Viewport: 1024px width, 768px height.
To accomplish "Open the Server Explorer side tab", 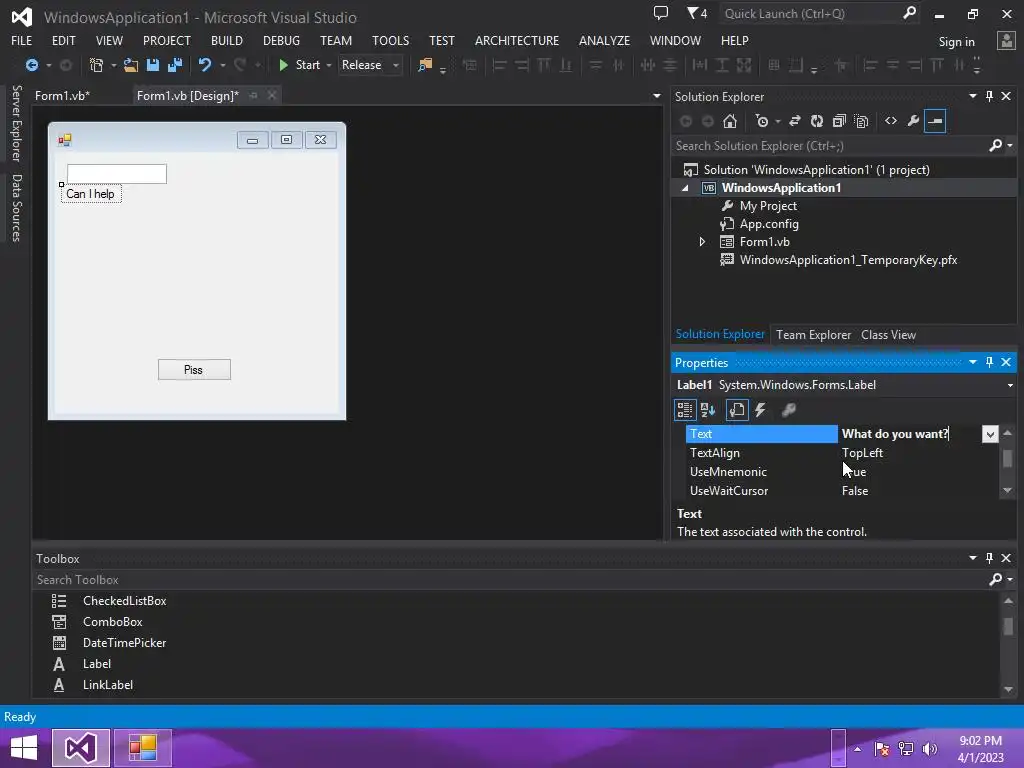I will click(16, 123).
